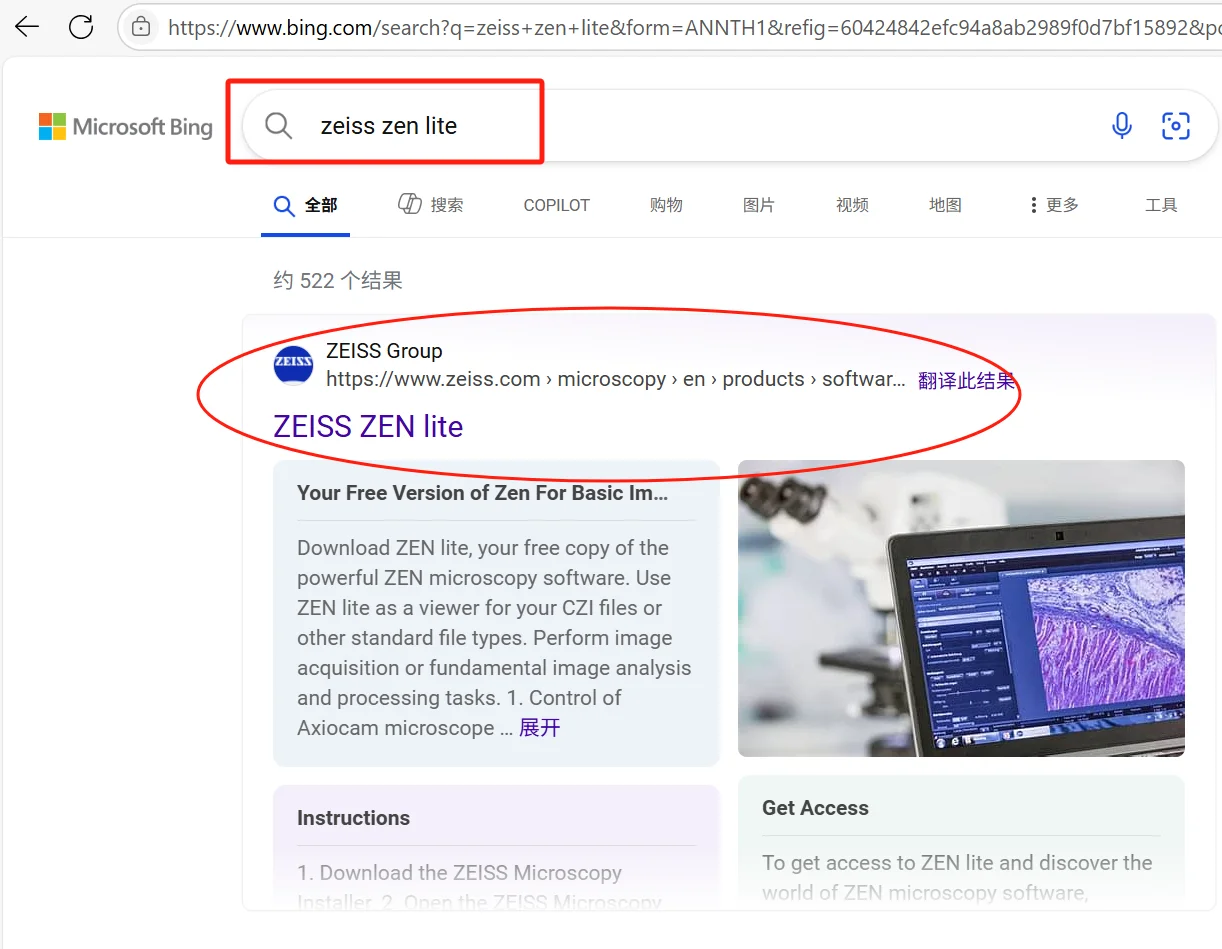Switch to the 图片 images tab
Image resolution: width=1222 pixels, height=949 pixels.
(759, 205)
